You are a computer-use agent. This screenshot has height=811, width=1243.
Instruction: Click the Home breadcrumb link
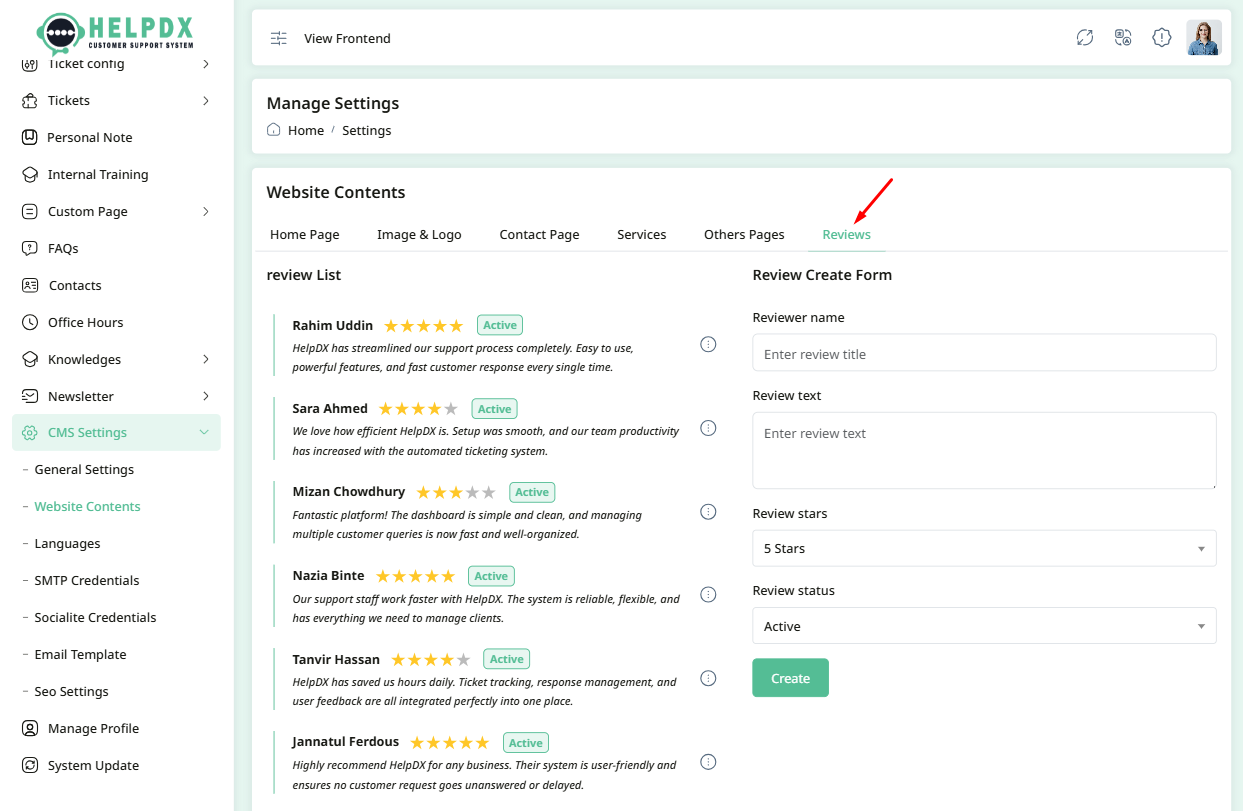coord(306,130)
